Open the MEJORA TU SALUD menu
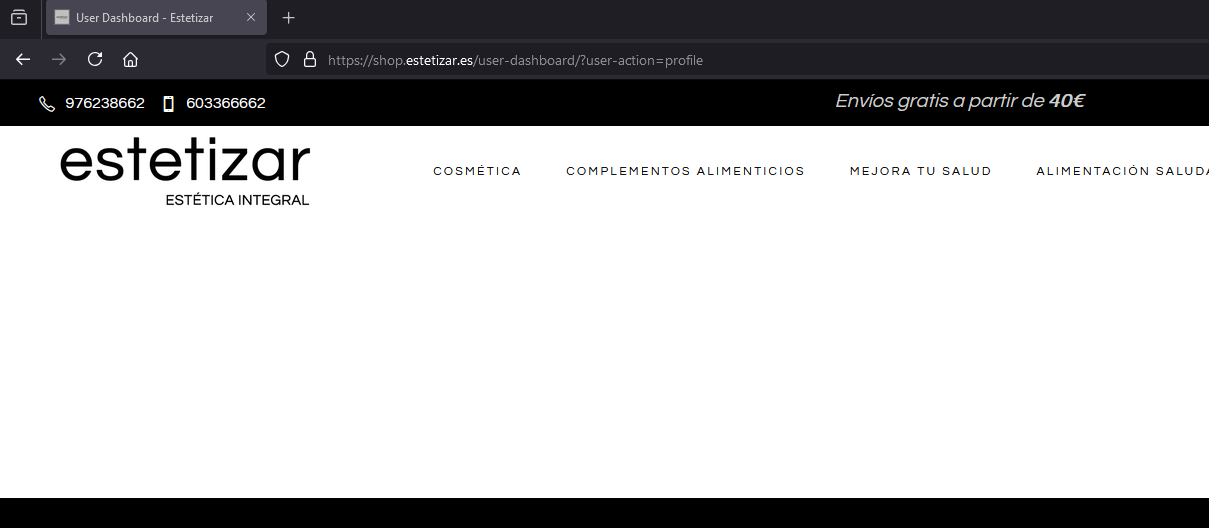 coord(920,171)
